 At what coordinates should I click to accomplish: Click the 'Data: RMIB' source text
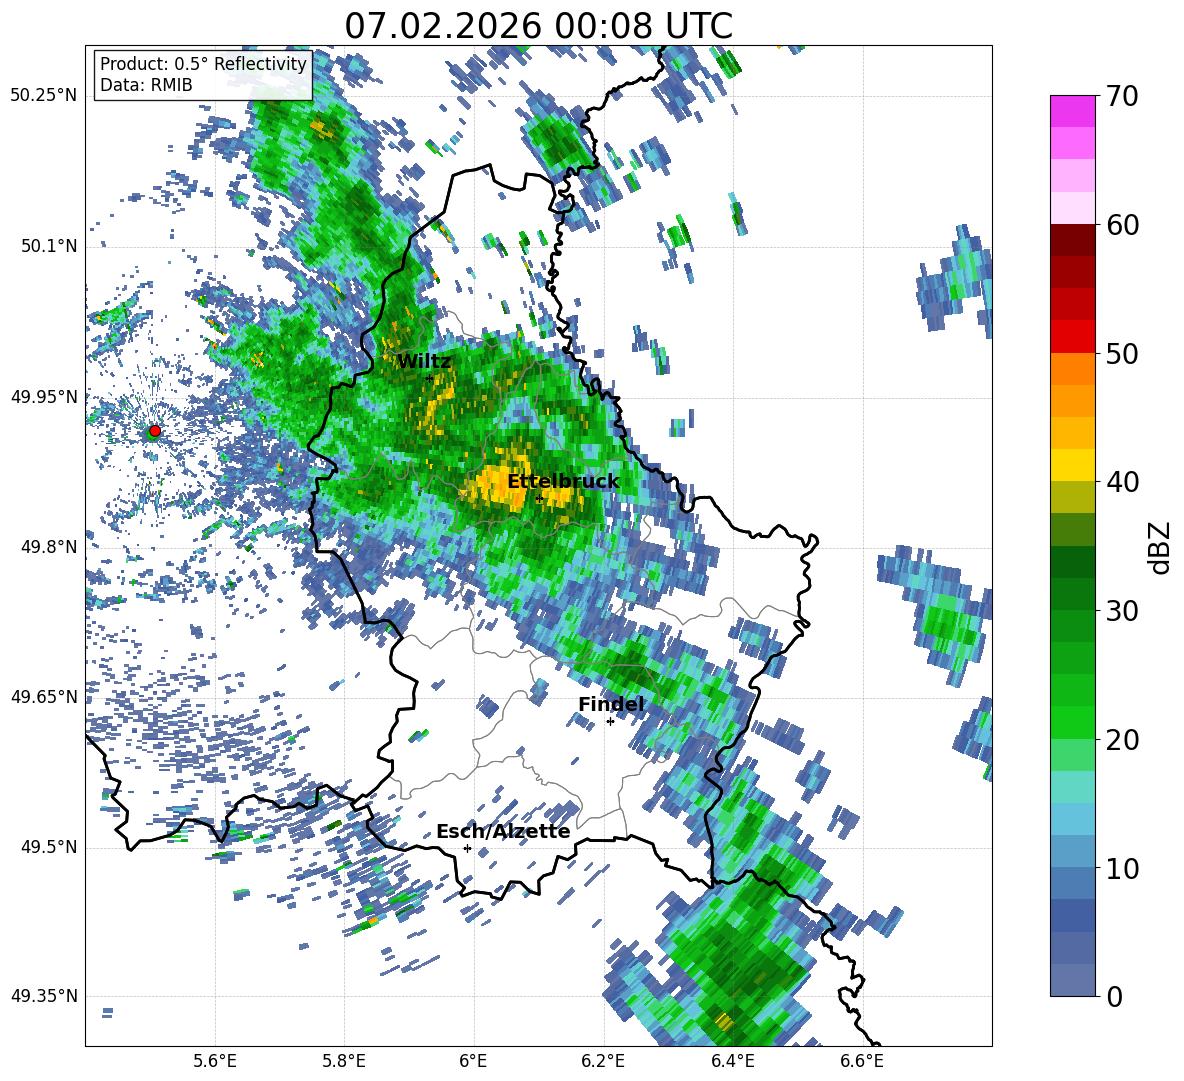pyautogui.click(x=146, y=85)
